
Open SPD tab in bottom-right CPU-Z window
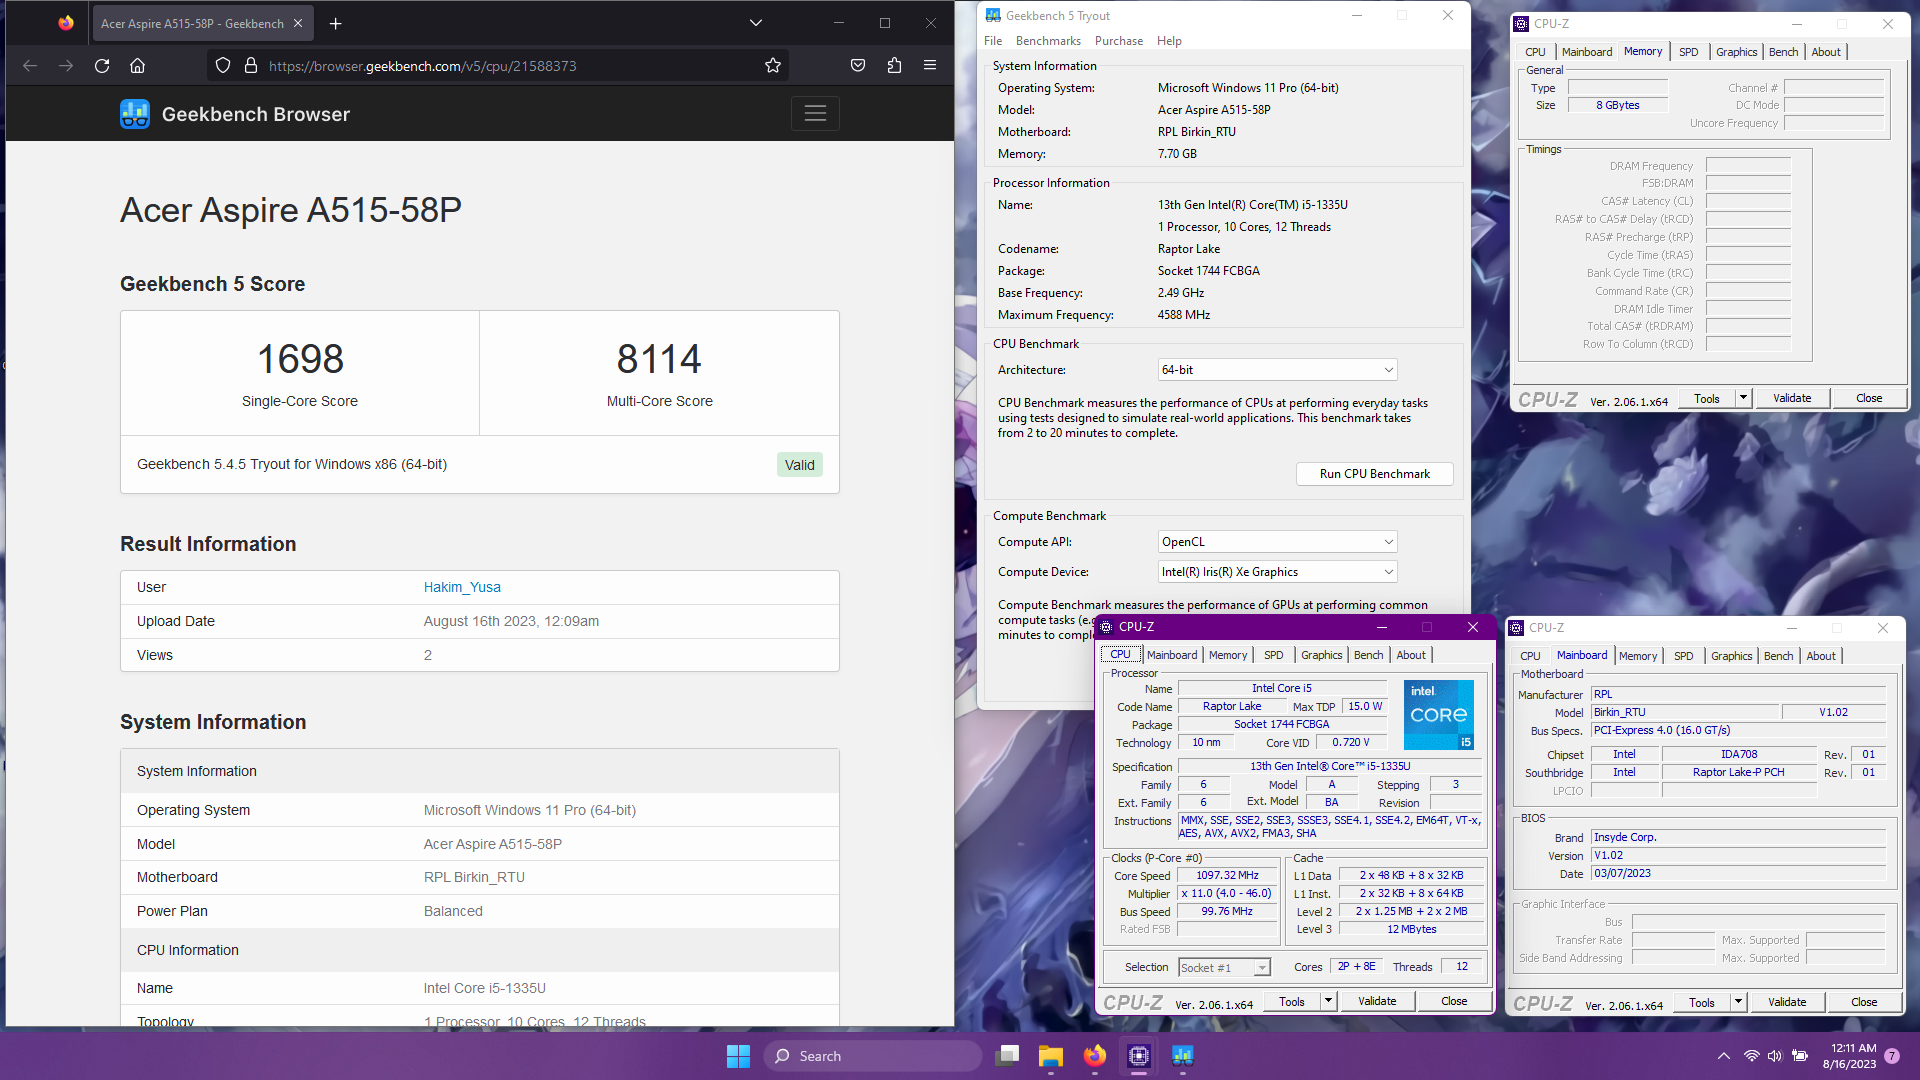(1683, 656)
